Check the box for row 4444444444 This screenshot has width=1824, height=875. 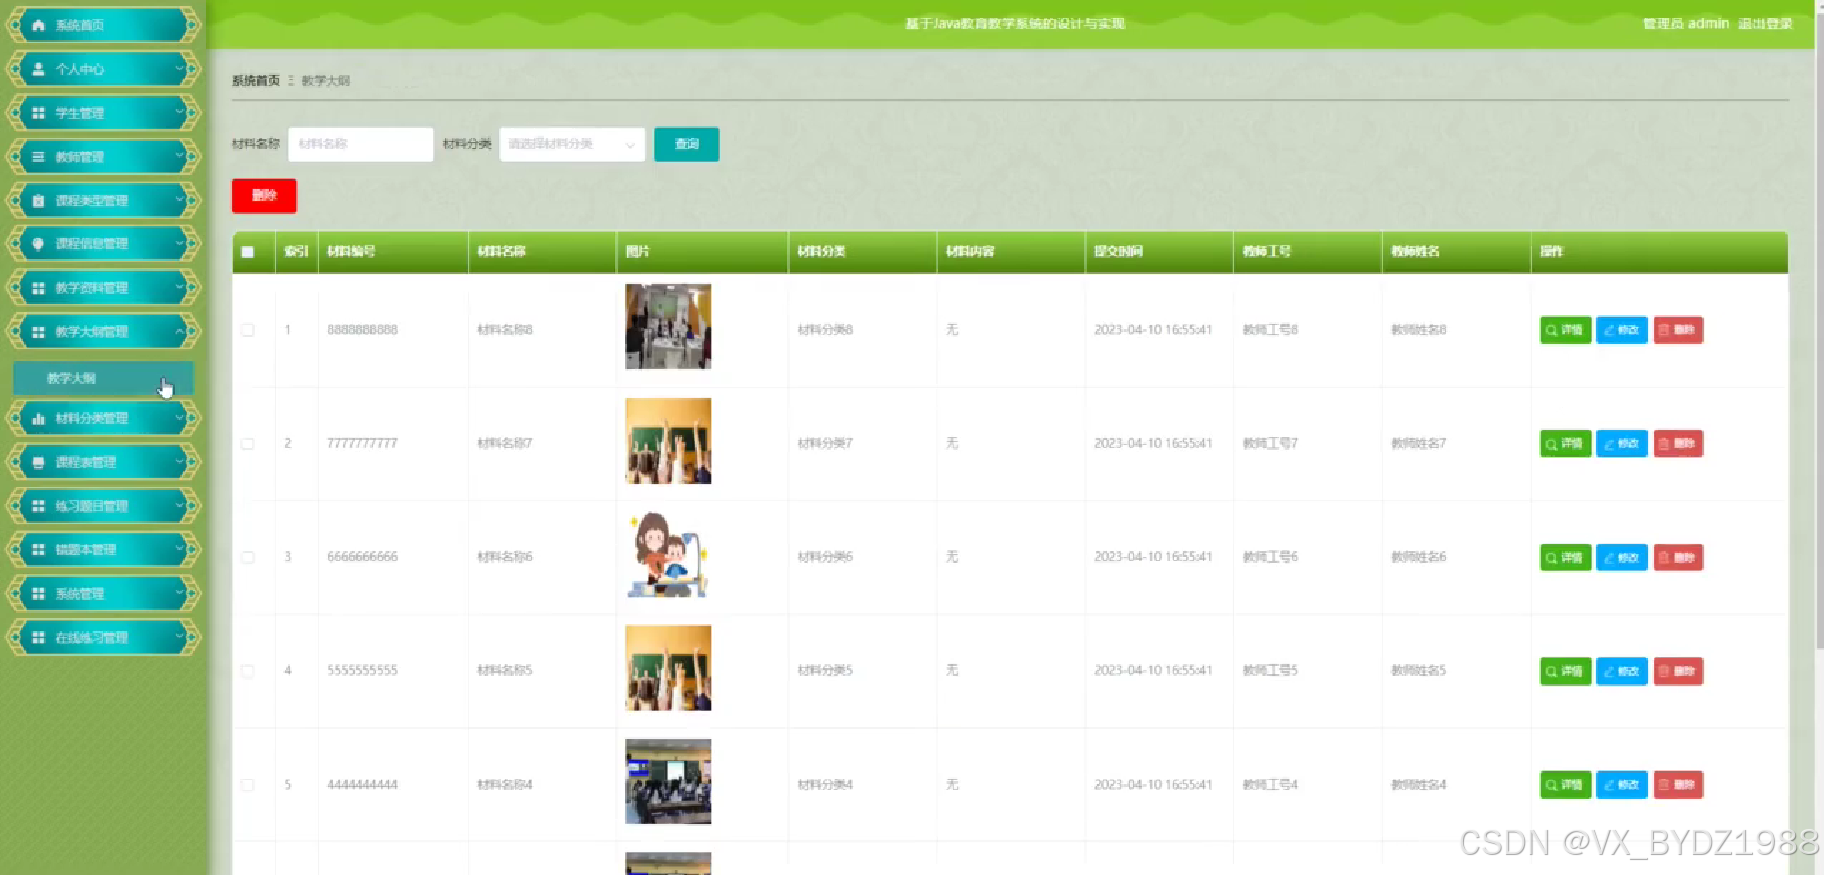pyautogui.click(x=248, y=785)
